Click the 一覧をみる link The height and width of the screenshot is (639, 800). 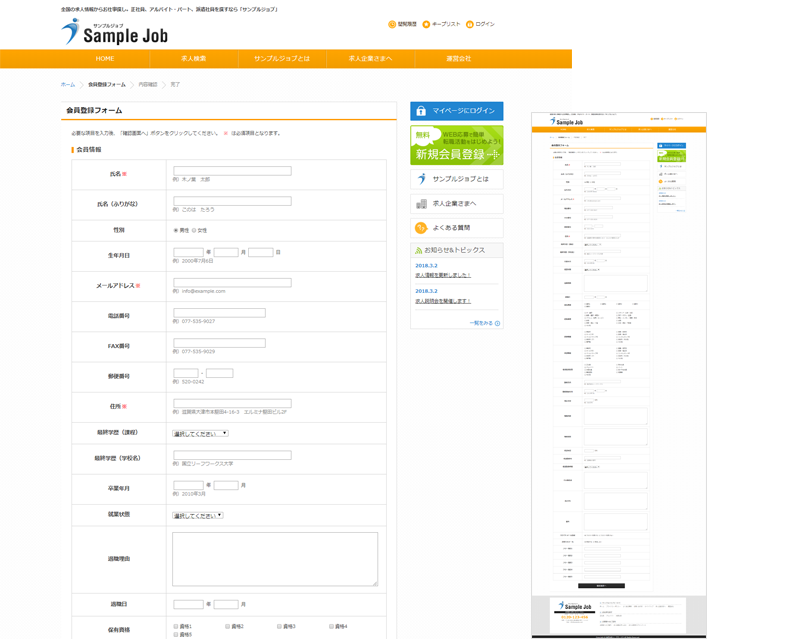[481, 323]
